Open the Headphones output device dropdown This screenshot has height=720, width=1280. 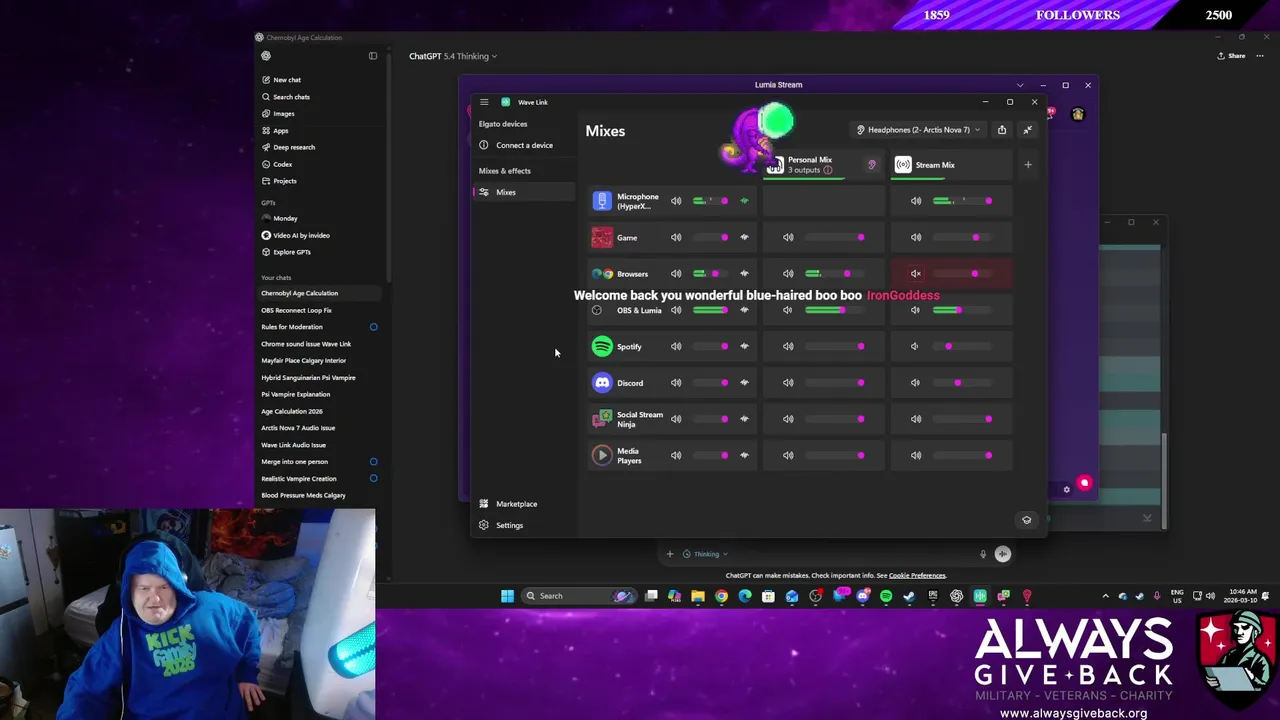(919, 130)
